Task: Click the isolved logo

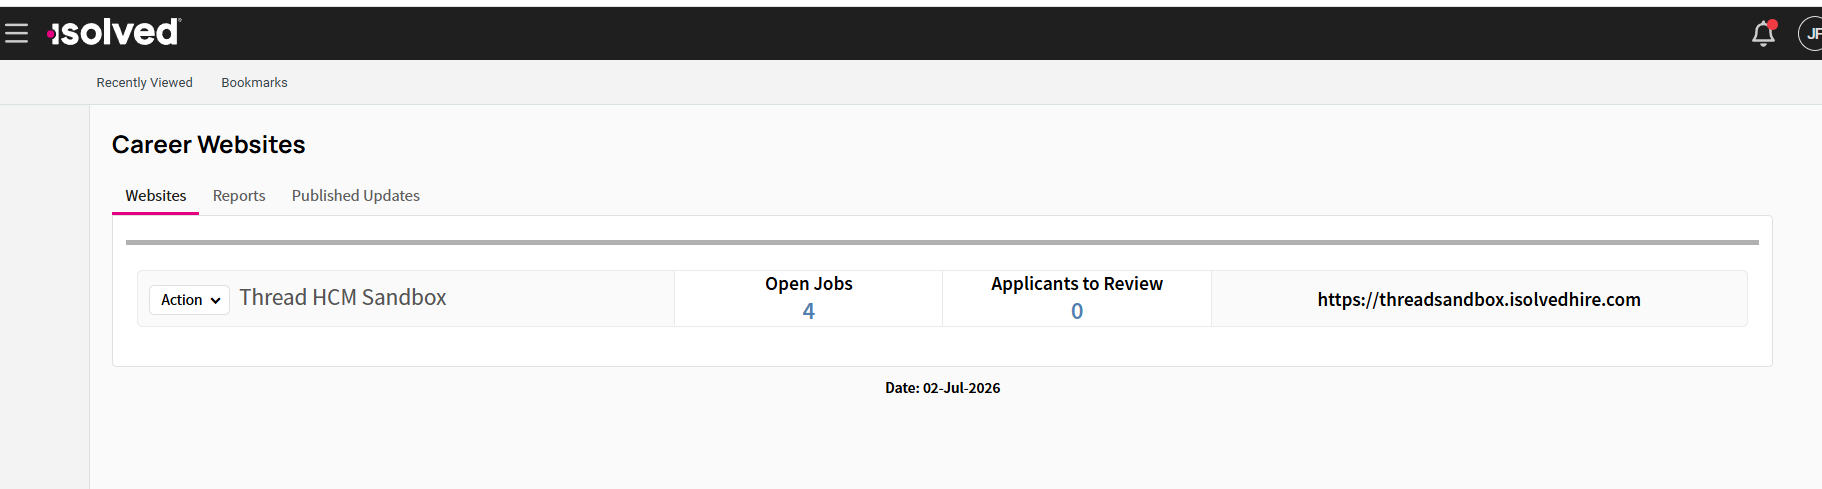Action: pos(114,32)
